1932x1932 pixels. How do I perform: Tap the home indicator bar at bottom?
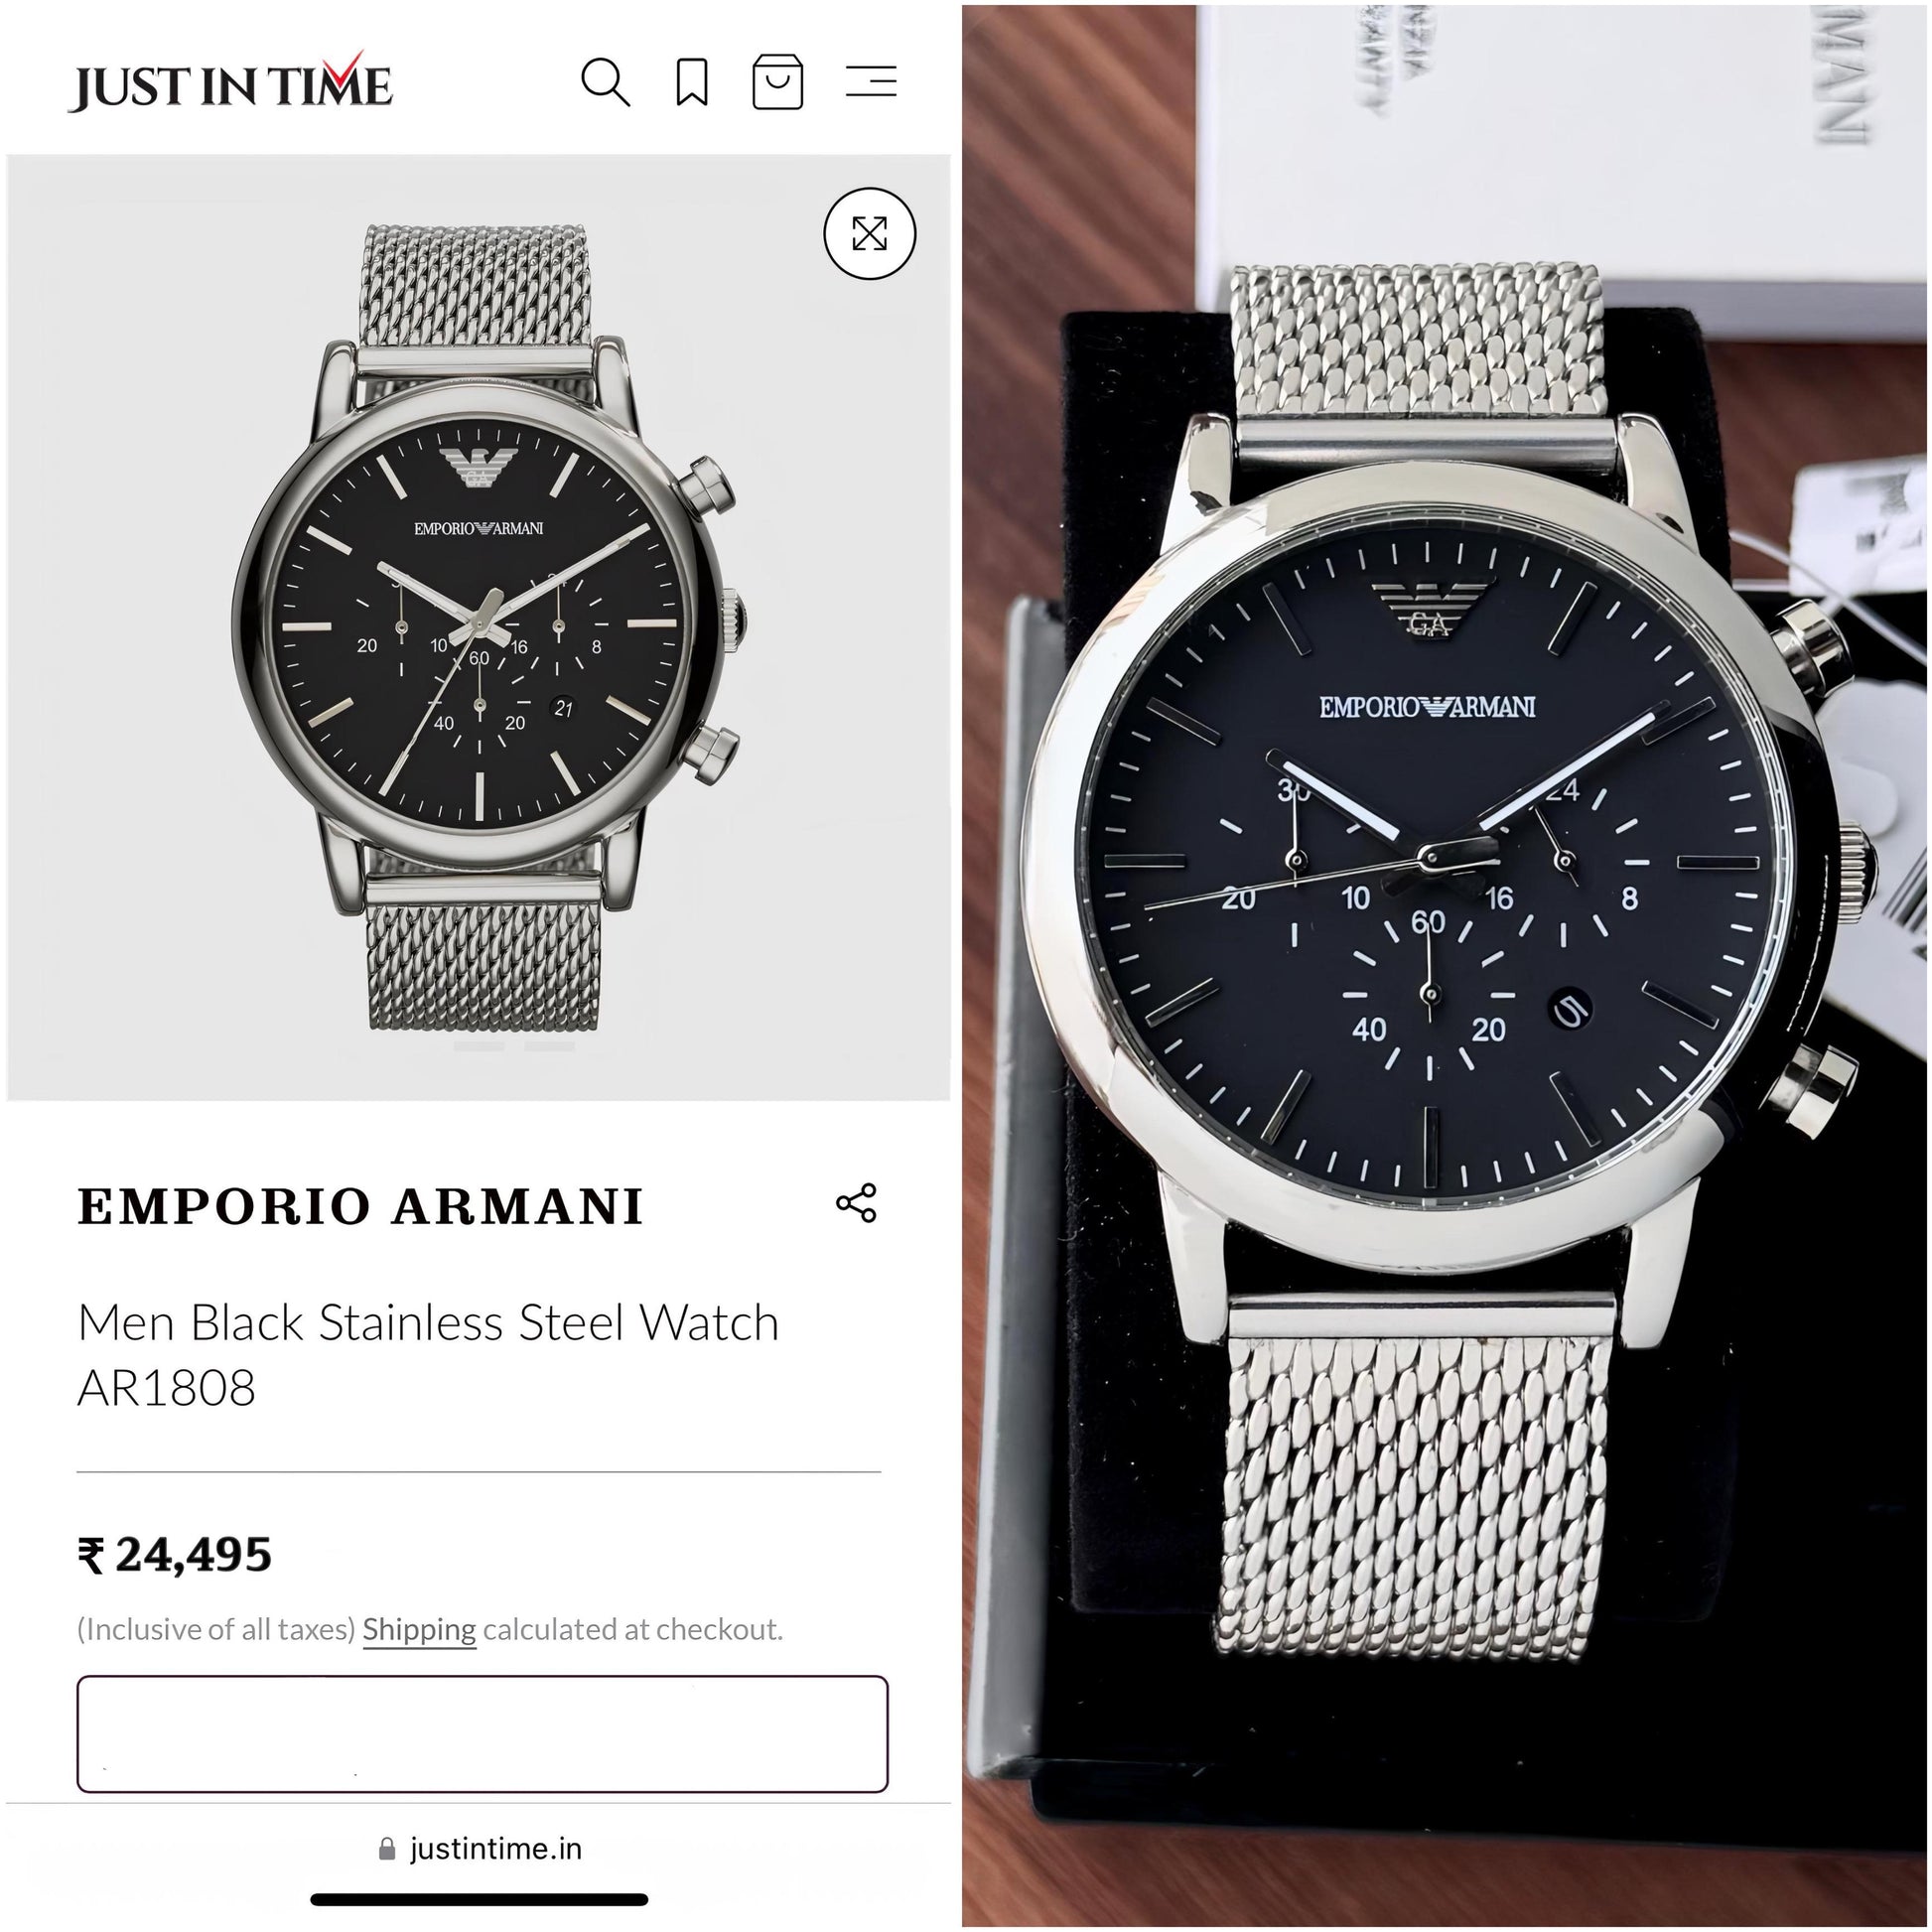click(x=479, y=1900)
